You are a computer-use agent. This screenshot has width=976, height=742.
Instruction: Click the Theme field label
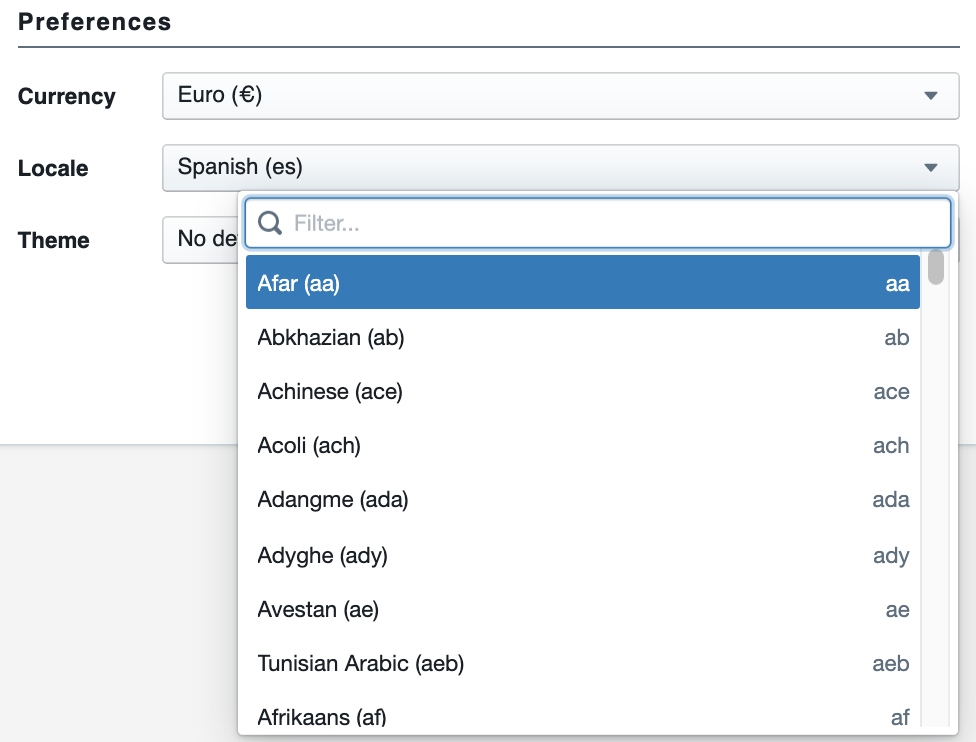[54, 241]
